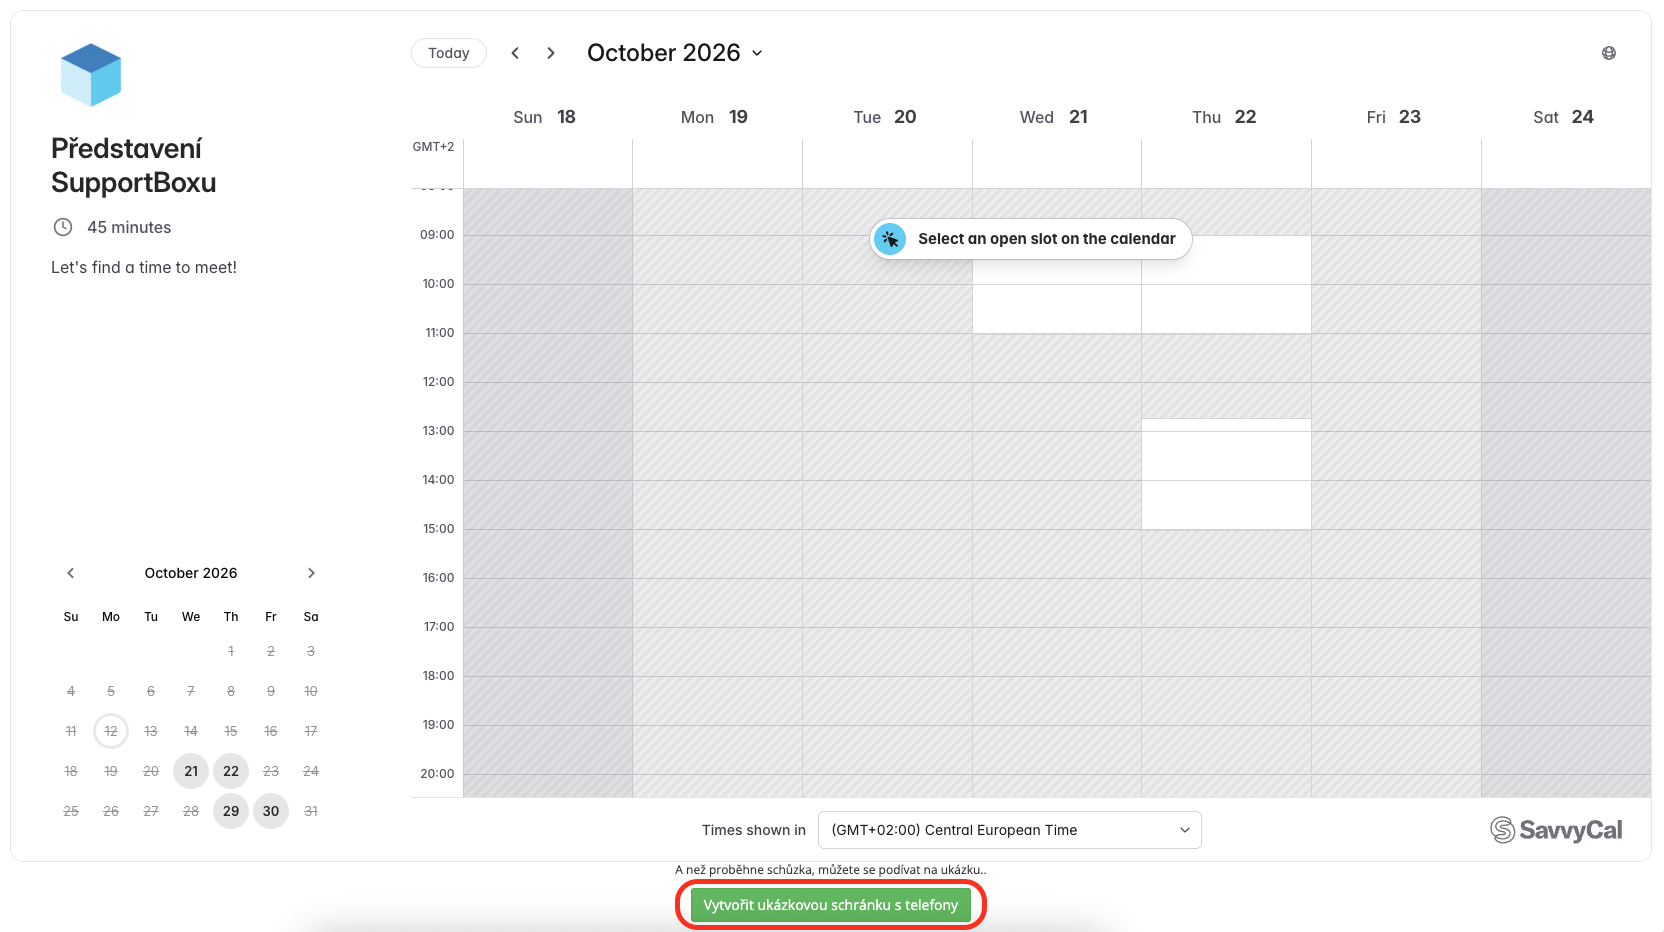This screenshot has height=932, width=1664.
Task: Open the October 2026 month dropdown
Action: (x=675, y=53)
